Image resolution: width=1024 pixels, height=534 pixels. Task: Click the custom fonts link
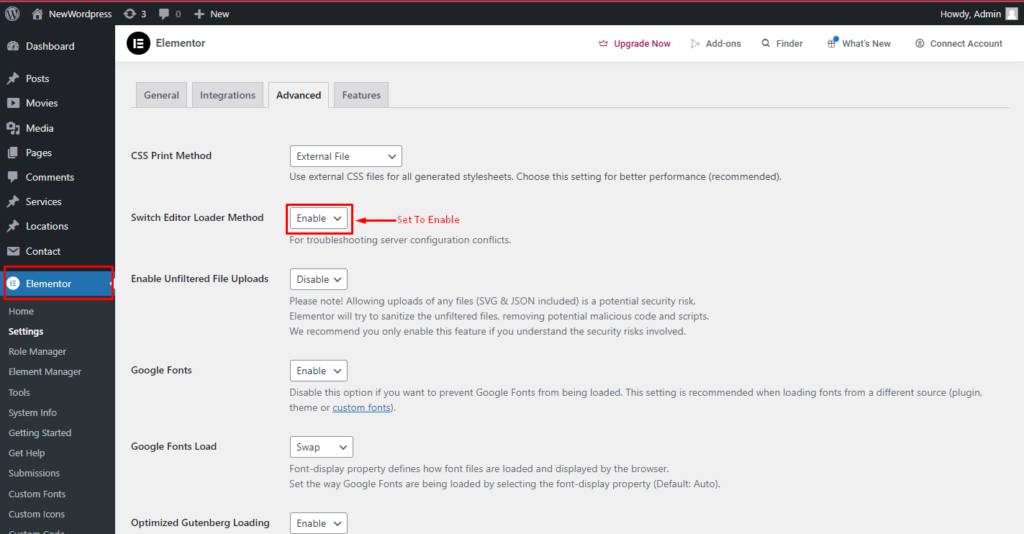click(362, 407)
